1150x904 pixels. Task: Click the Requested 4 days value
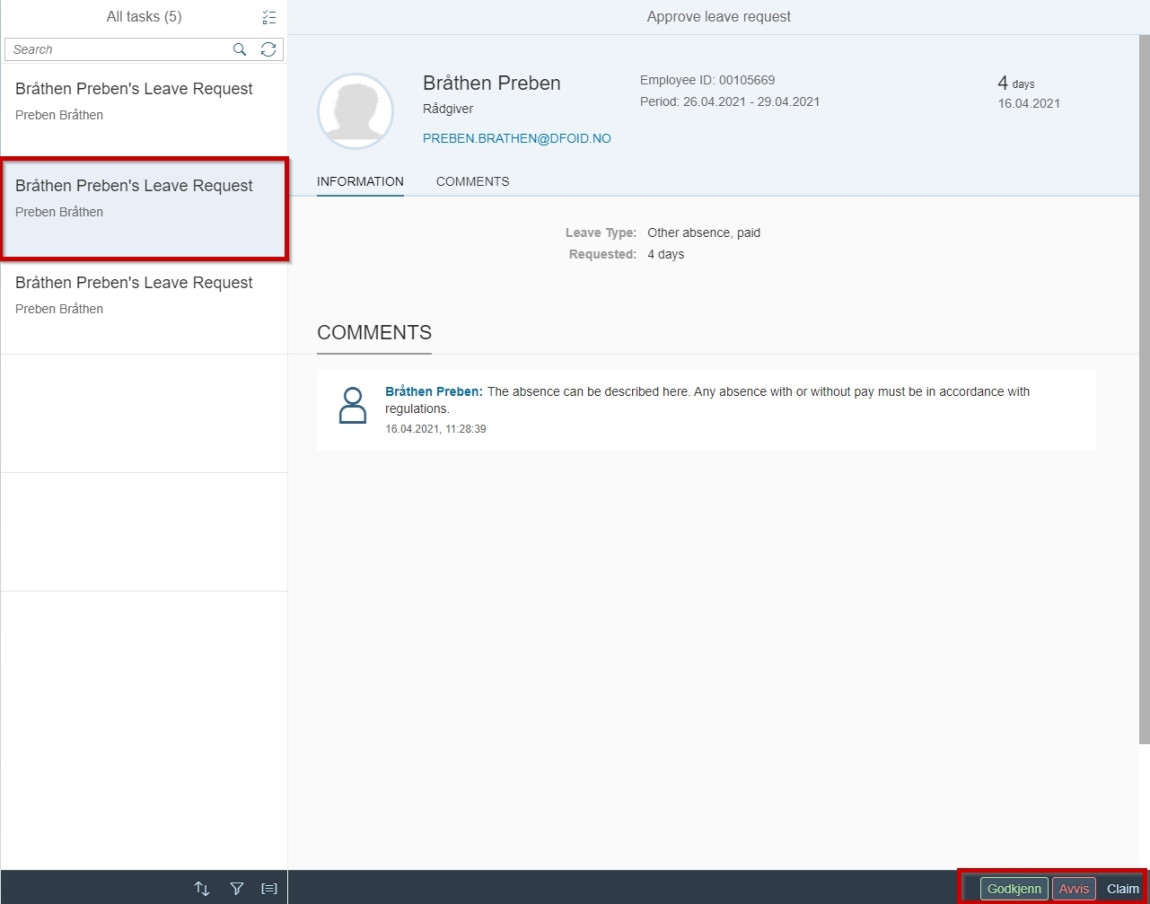pos(665,254)
